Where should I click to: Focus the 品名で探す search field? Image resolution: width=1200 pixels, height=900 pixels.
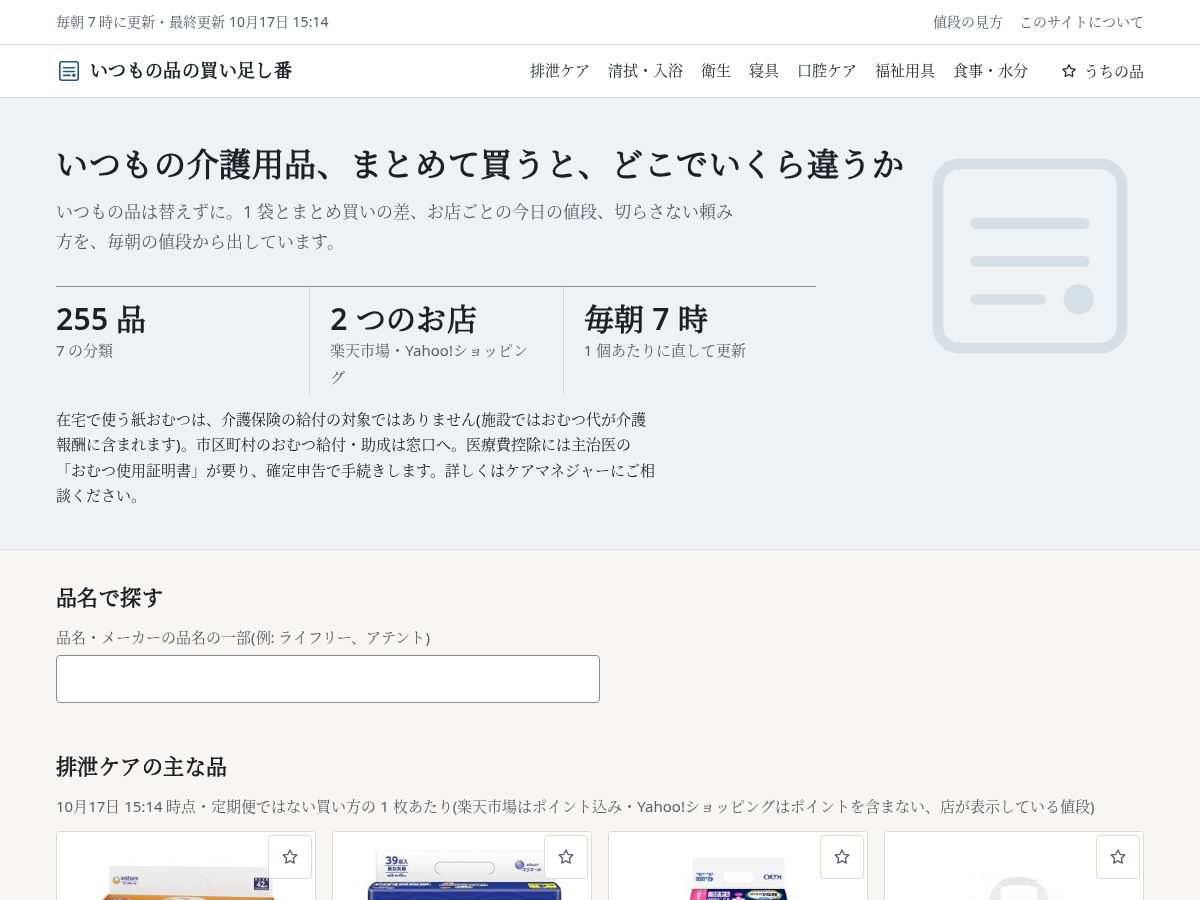(x=328, y=679)
